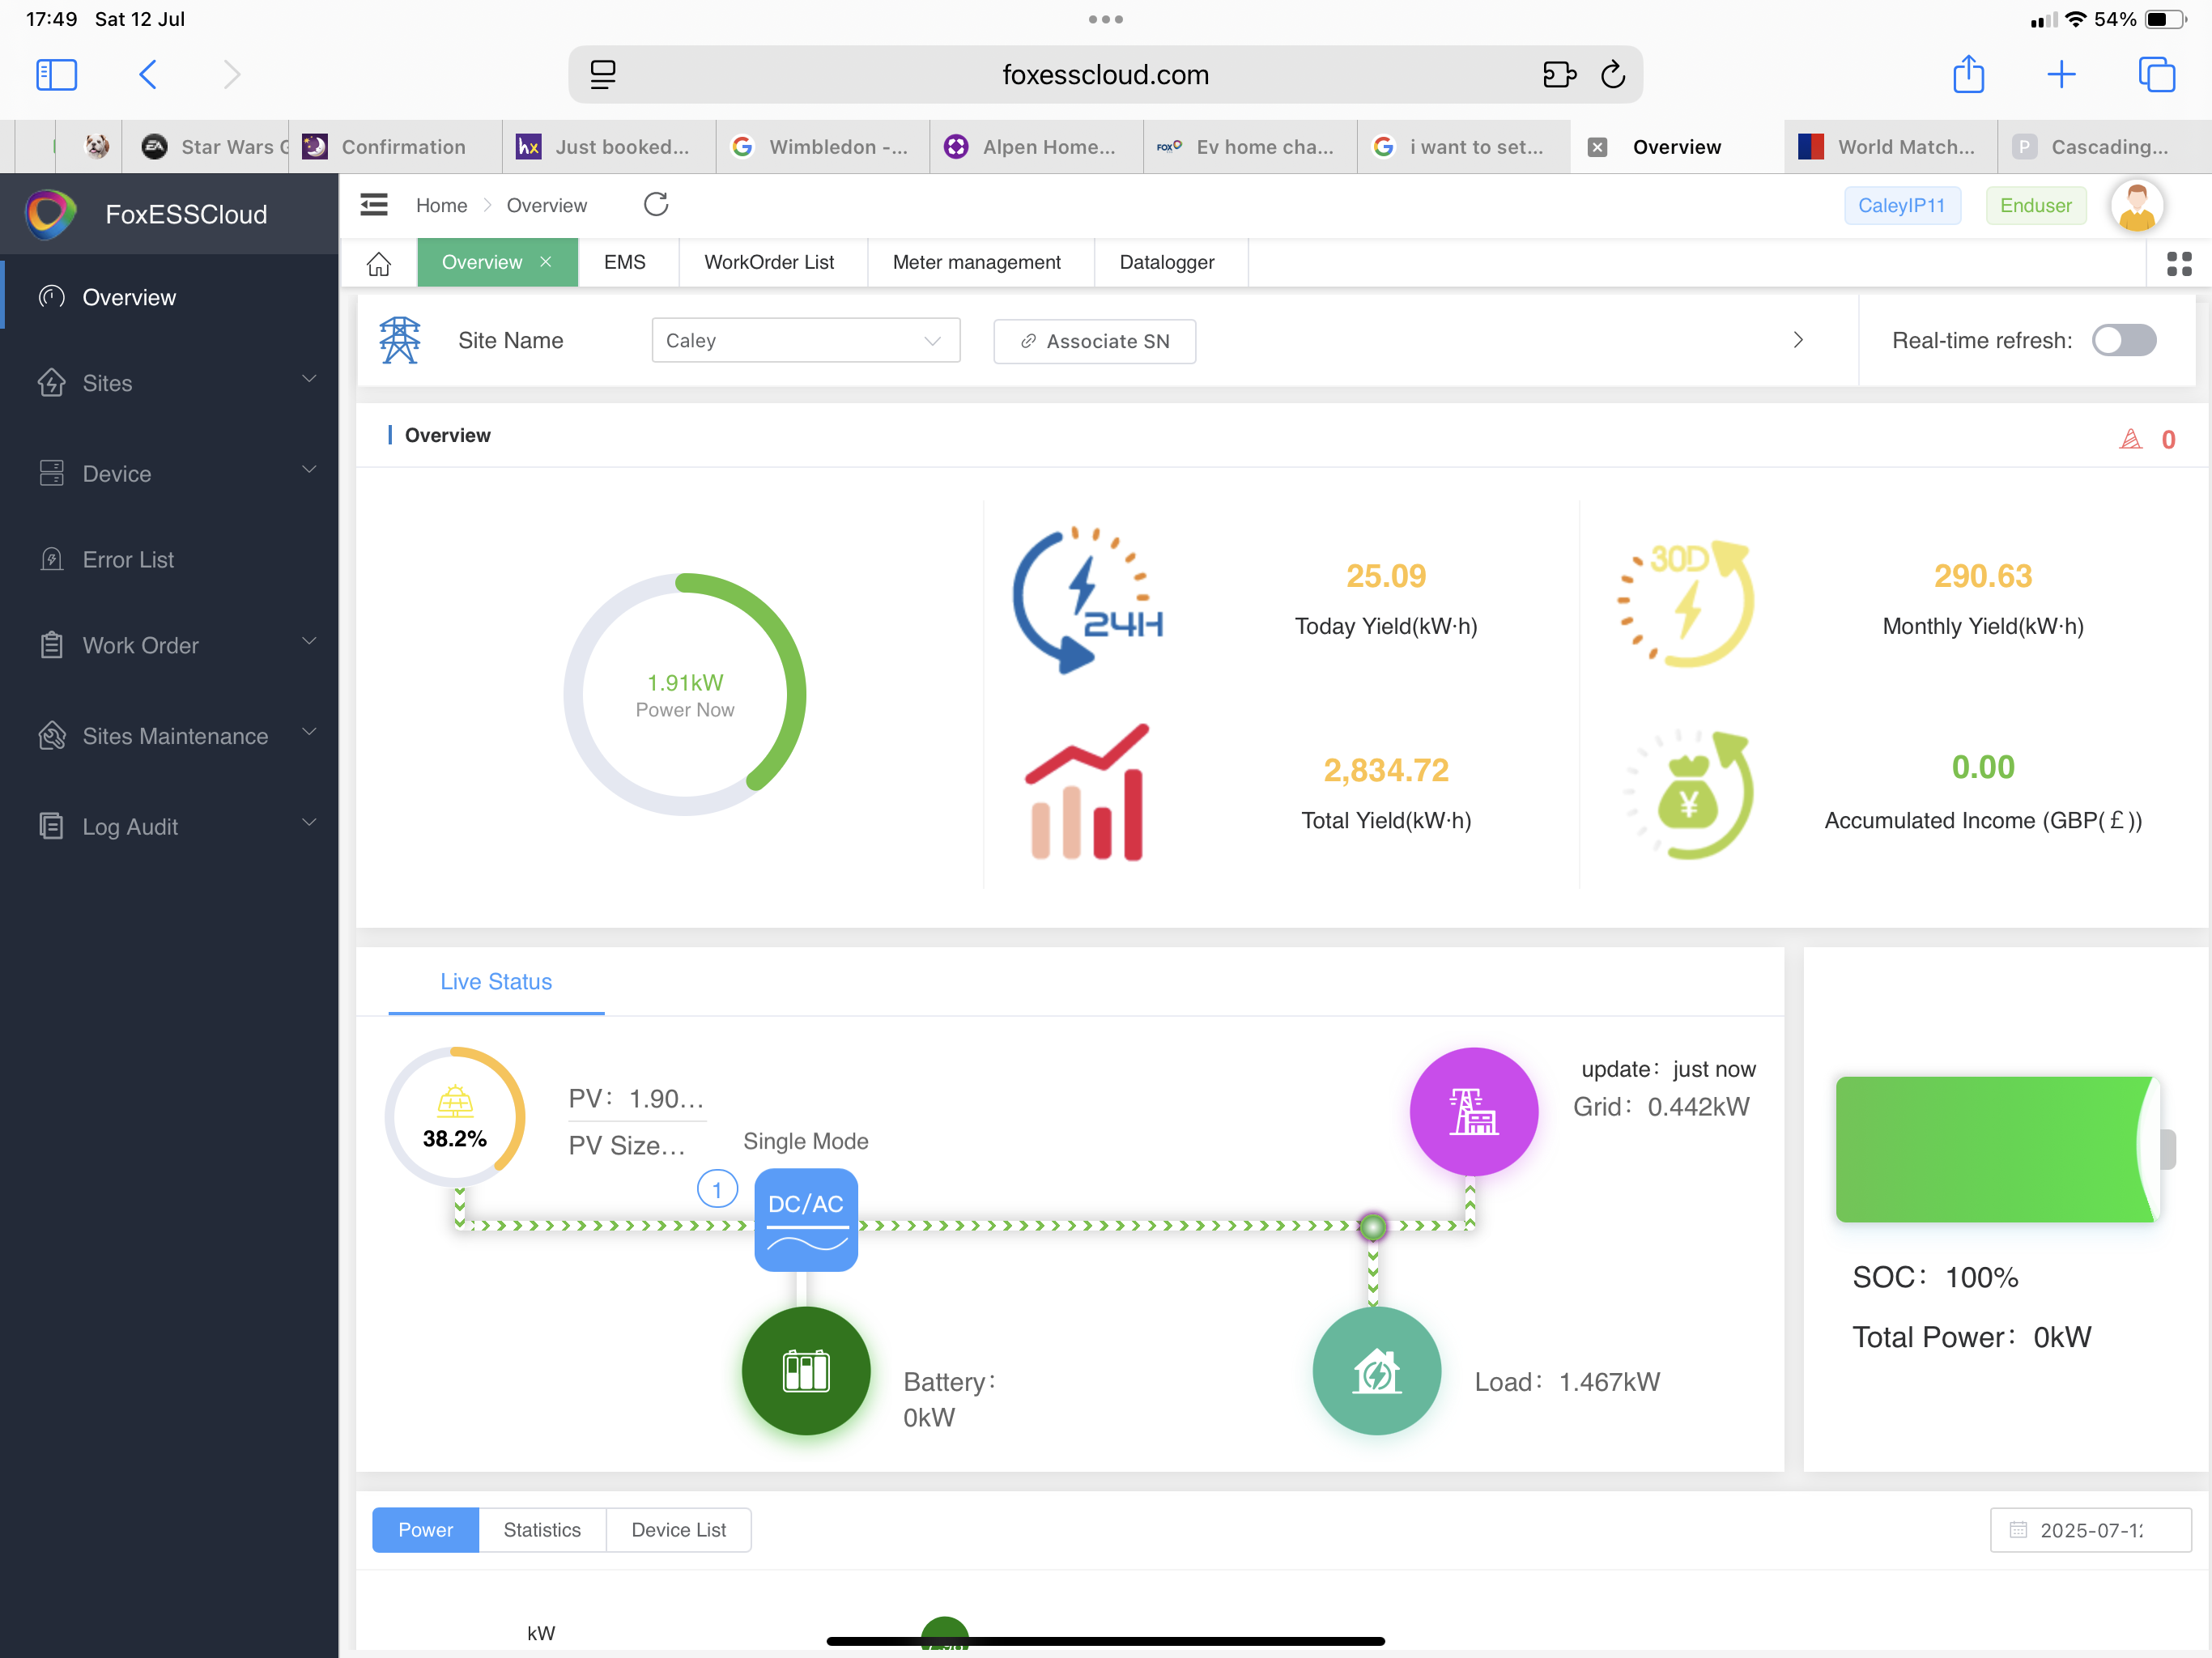This screenshot has height=1658, width=2212.
Task: Expand the Work Order sidebar menu
Action: [170, 645]
